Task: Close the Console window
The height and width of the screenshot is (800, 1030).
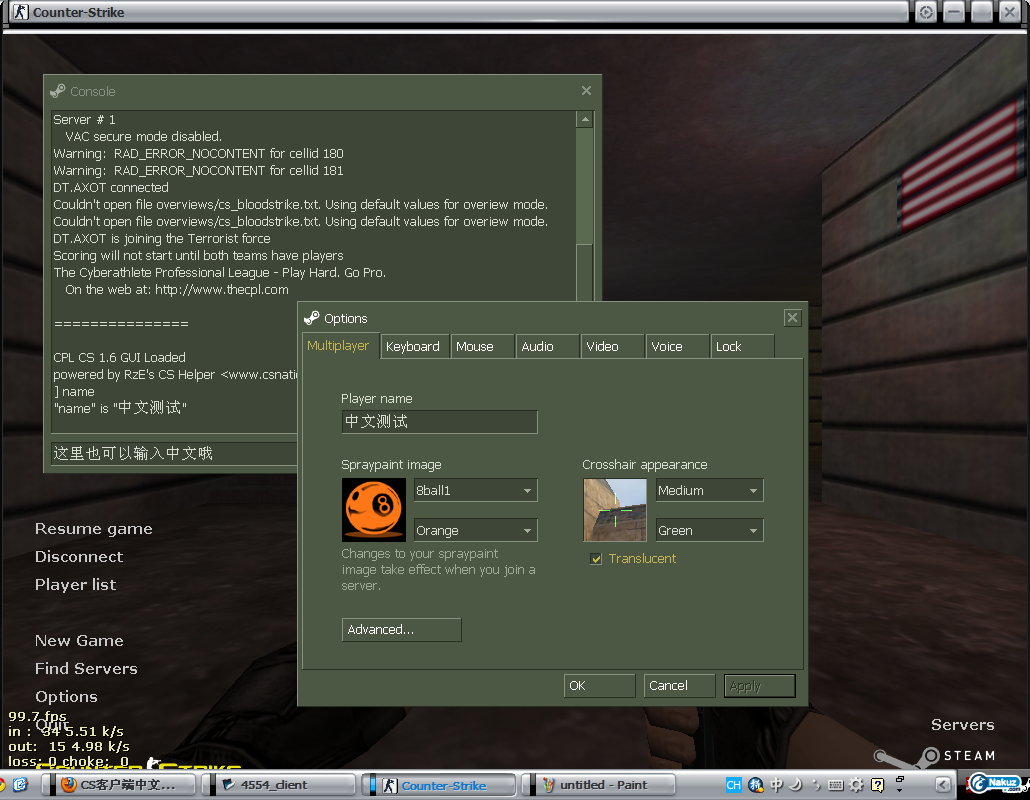Action: [587, 91]
